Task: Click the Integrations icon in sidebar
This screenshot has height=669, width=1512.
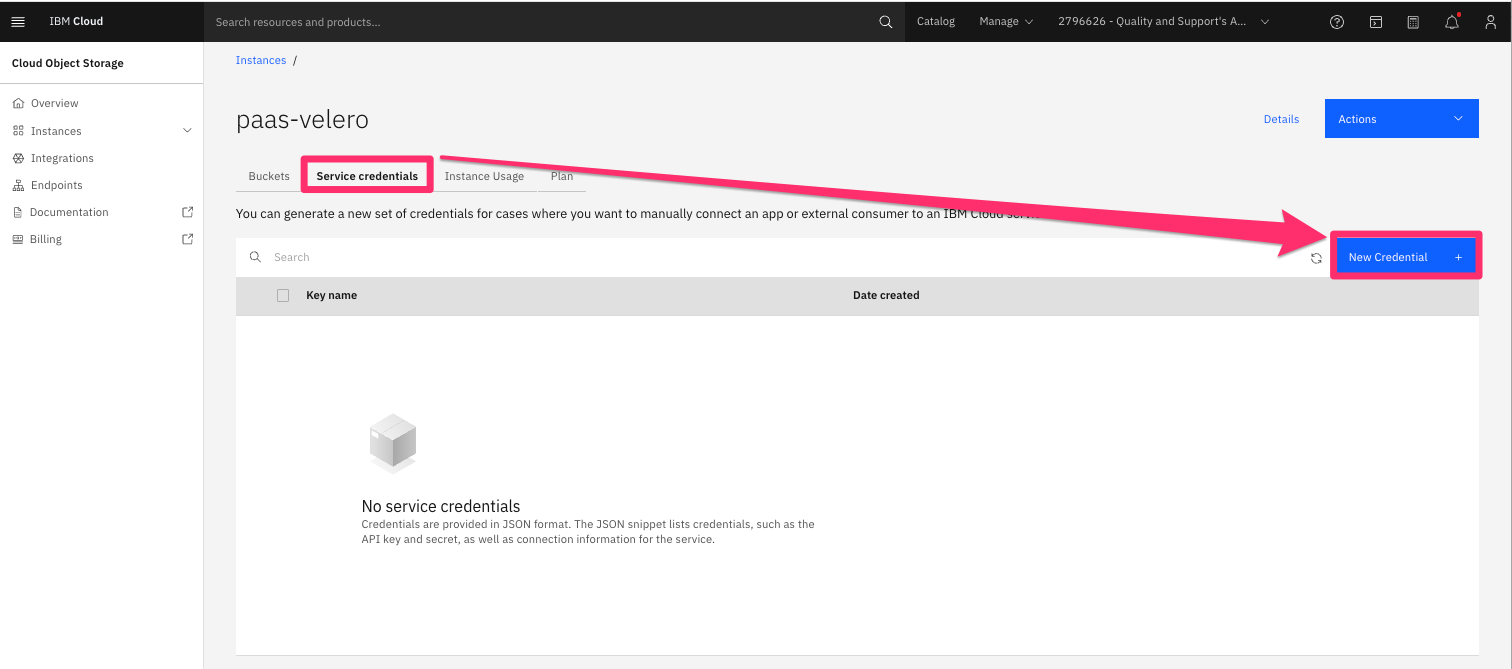Action: click(x=18, y=158)
